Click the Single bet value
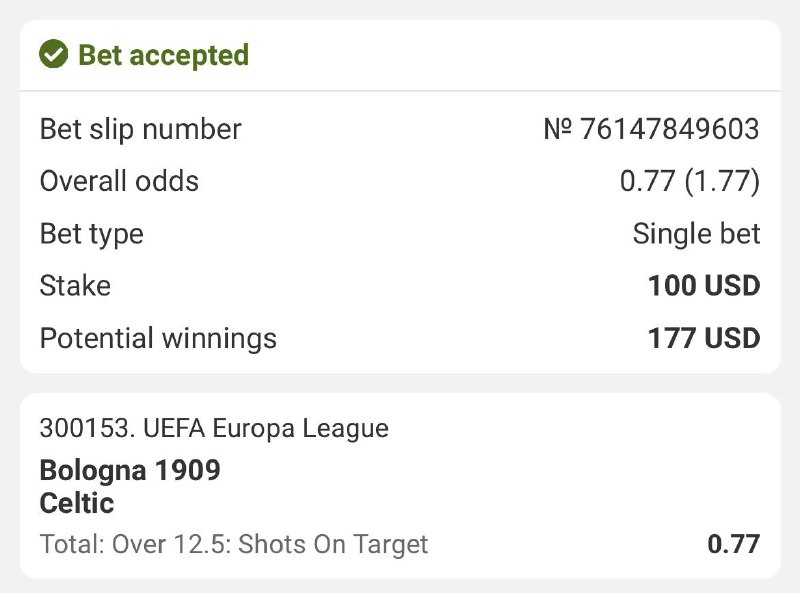The image size is (800, 593). pyautogui.click(x=696, y=234)
